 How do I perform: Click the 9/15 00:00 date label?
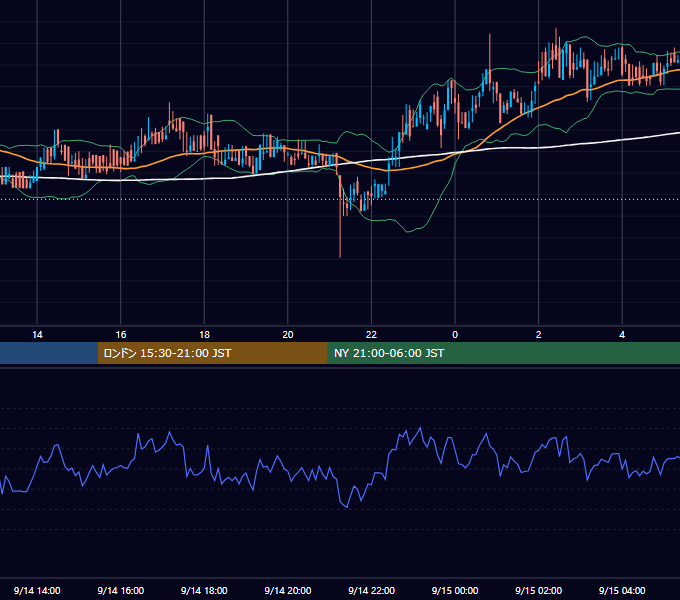(455, 590)
